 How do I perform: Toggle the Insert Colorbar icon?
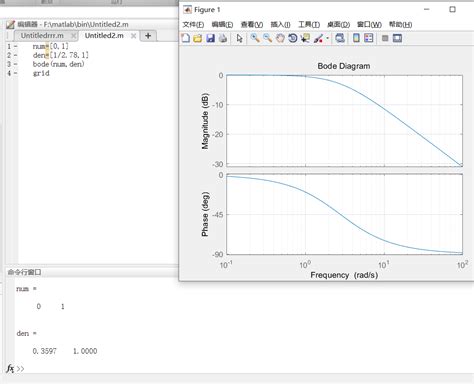[x=356, y=38]
